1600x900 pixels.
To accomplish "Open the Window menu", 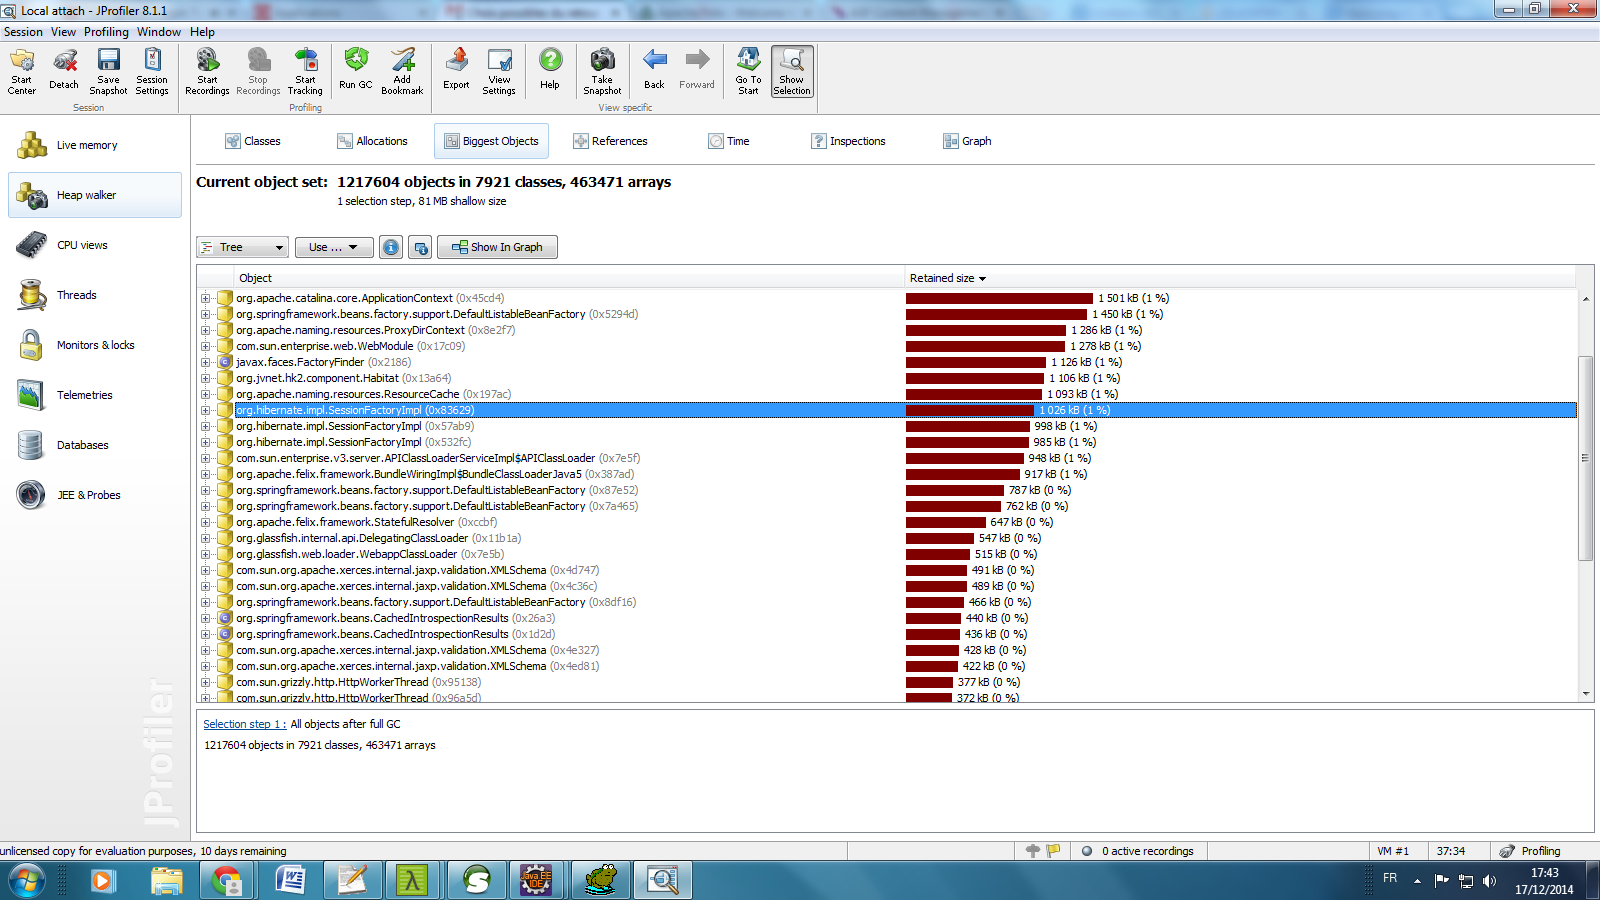I will click(159, 32).
